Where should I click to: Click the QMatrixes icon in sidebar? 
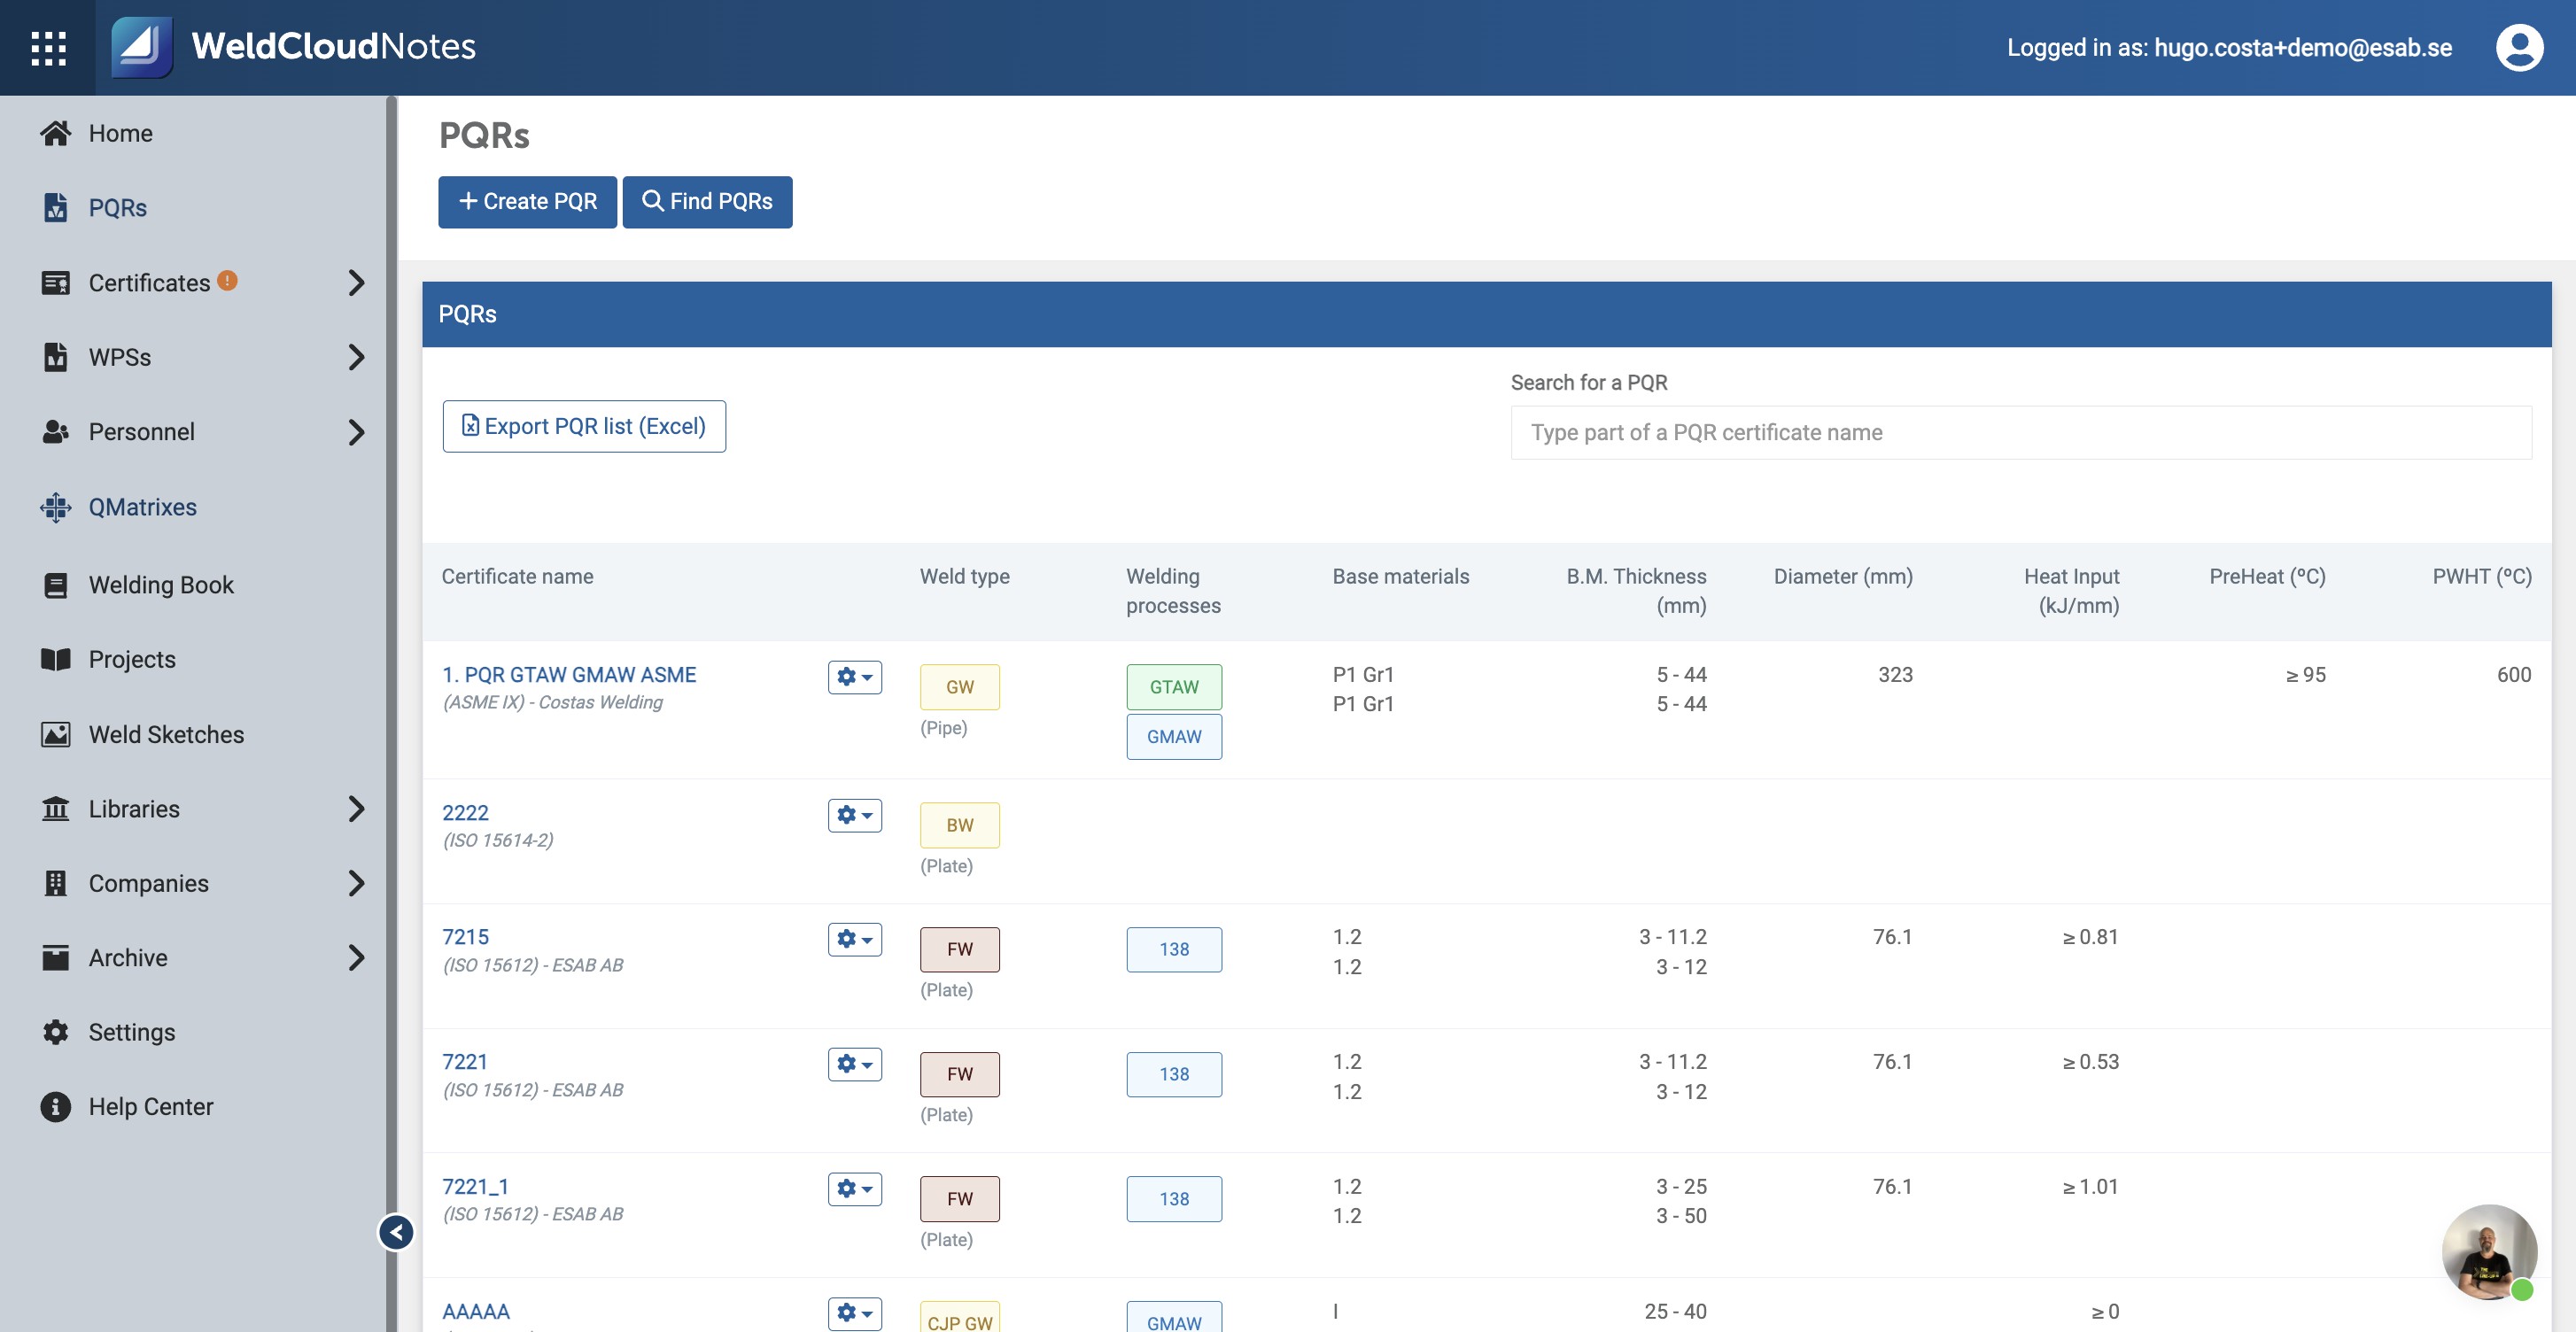pyautogui.click(x=56, y=507)
